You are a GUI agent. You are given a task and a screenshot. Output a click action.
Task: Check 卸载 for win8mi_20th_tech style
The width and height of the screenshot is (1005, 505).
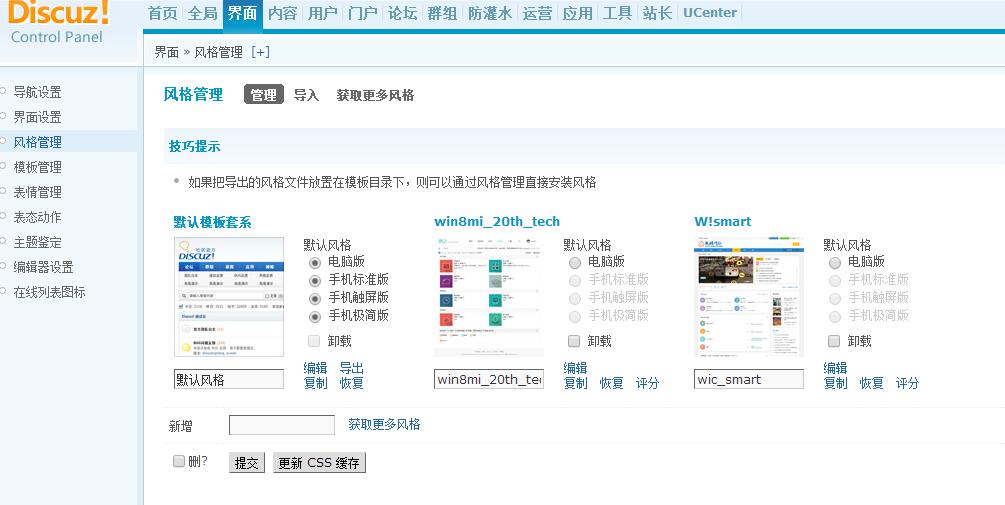point(574,341)
